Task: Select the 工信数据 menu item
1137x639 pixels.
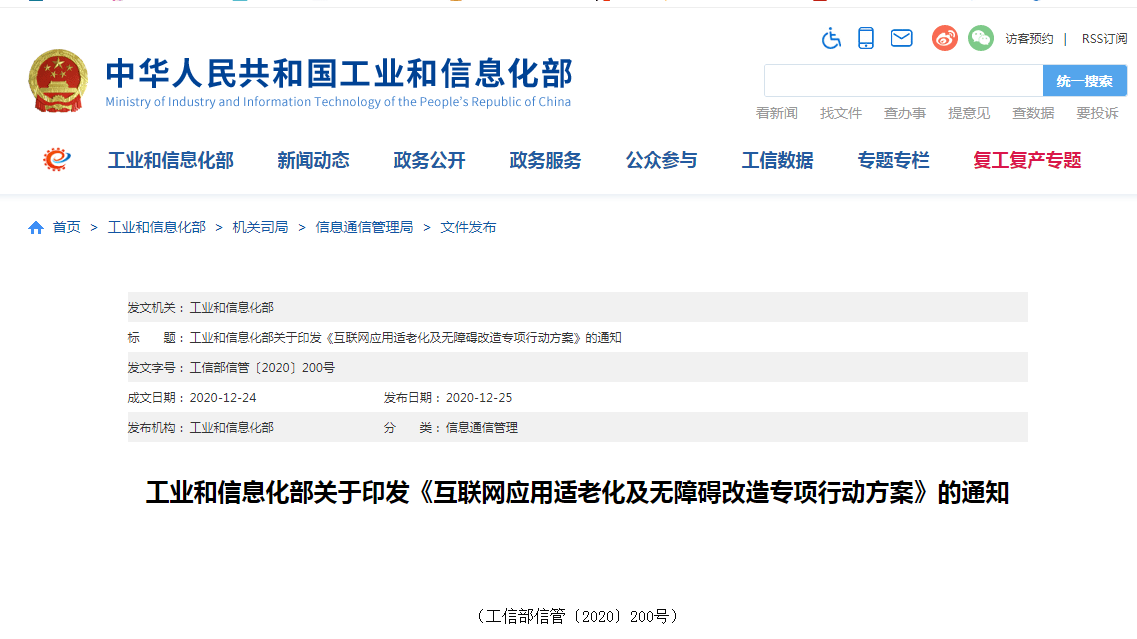Action: [x=778, y=159]
